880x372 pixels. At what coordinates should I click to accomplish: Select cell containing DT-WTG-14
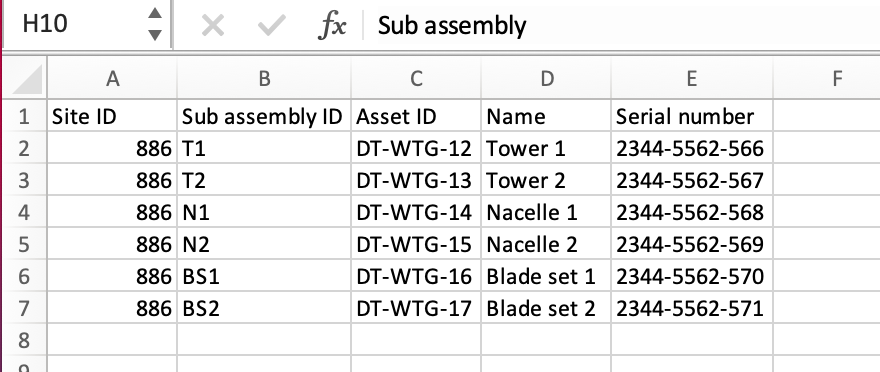416,213
